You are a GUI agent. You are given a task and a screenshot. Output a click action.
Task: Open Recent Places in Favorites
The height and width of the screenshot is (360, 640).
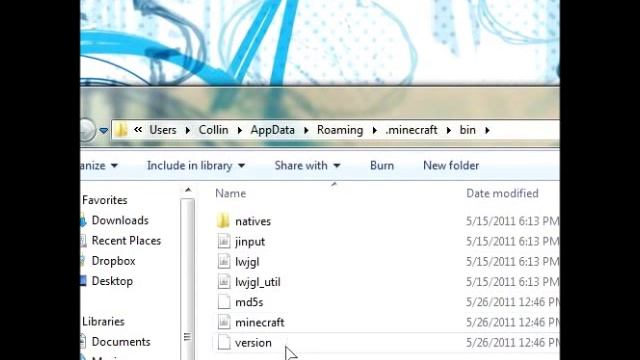(x=126, y=240)
